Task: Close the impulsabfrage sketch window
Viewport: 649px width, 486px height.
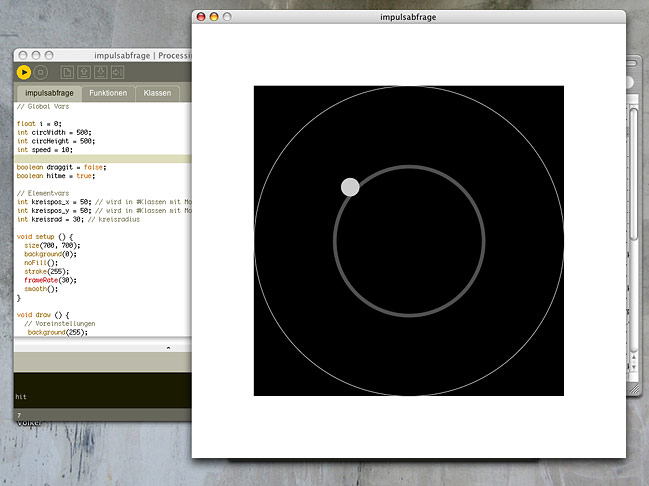Action: [200, 17]
